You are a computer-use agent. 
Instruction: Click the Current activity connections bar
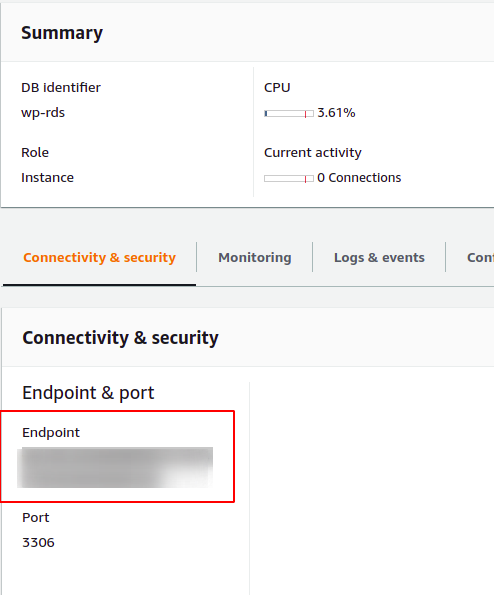click(289, 178)
